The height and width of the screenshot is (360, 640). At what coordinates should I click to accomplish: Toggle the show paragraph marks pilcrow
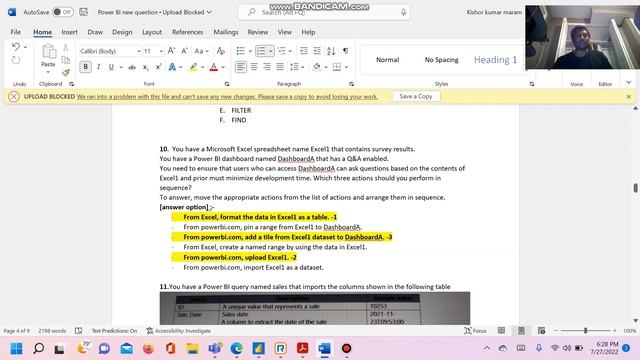(x=346, y=51)
